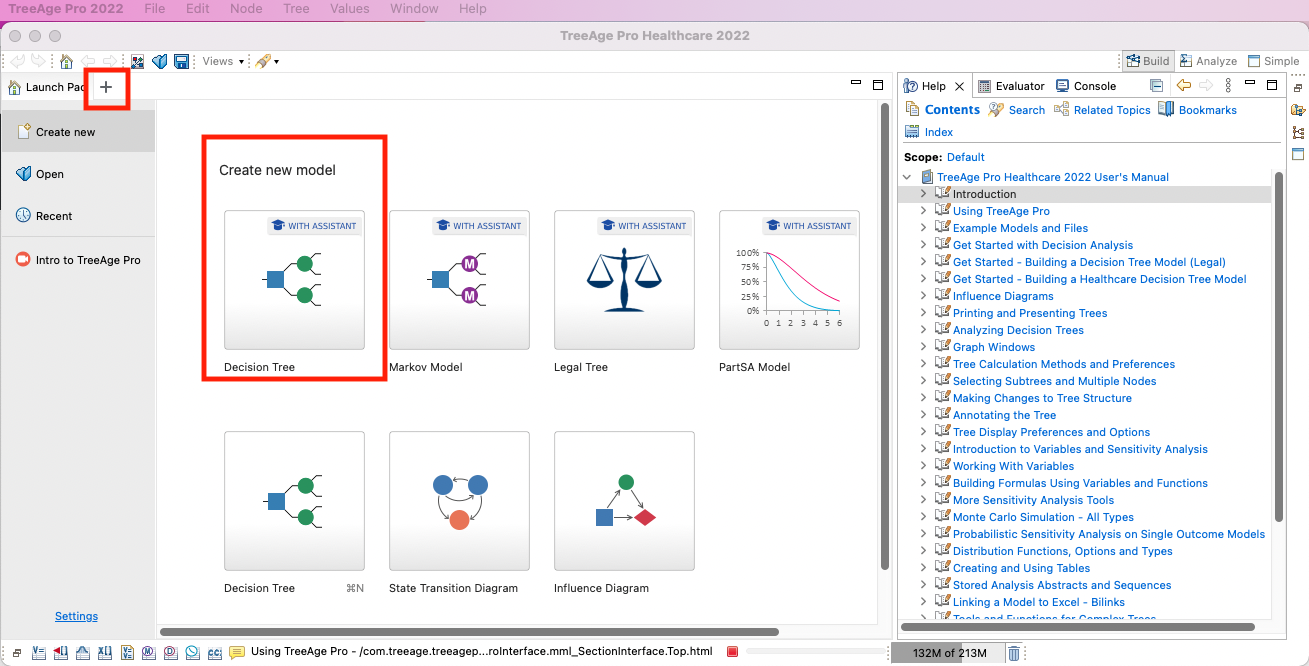Expand the Annotating the Tree topic

pos(923,415)
